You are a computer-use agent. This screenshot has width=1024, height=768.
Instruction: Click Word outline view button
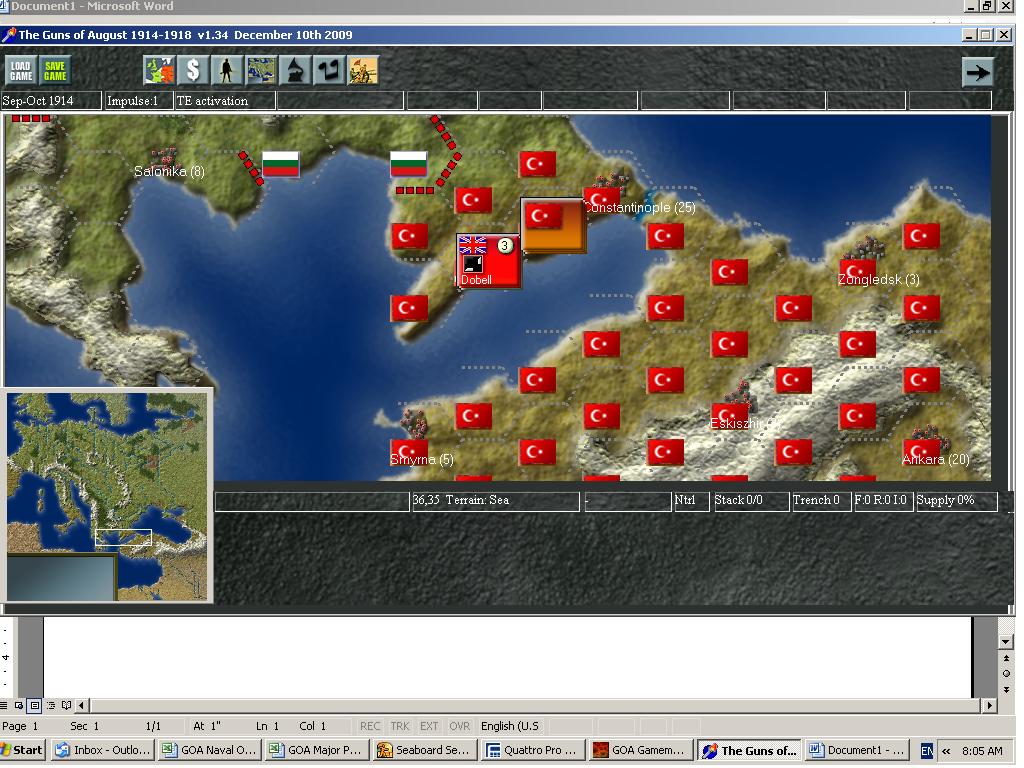[x=51, y=705]
